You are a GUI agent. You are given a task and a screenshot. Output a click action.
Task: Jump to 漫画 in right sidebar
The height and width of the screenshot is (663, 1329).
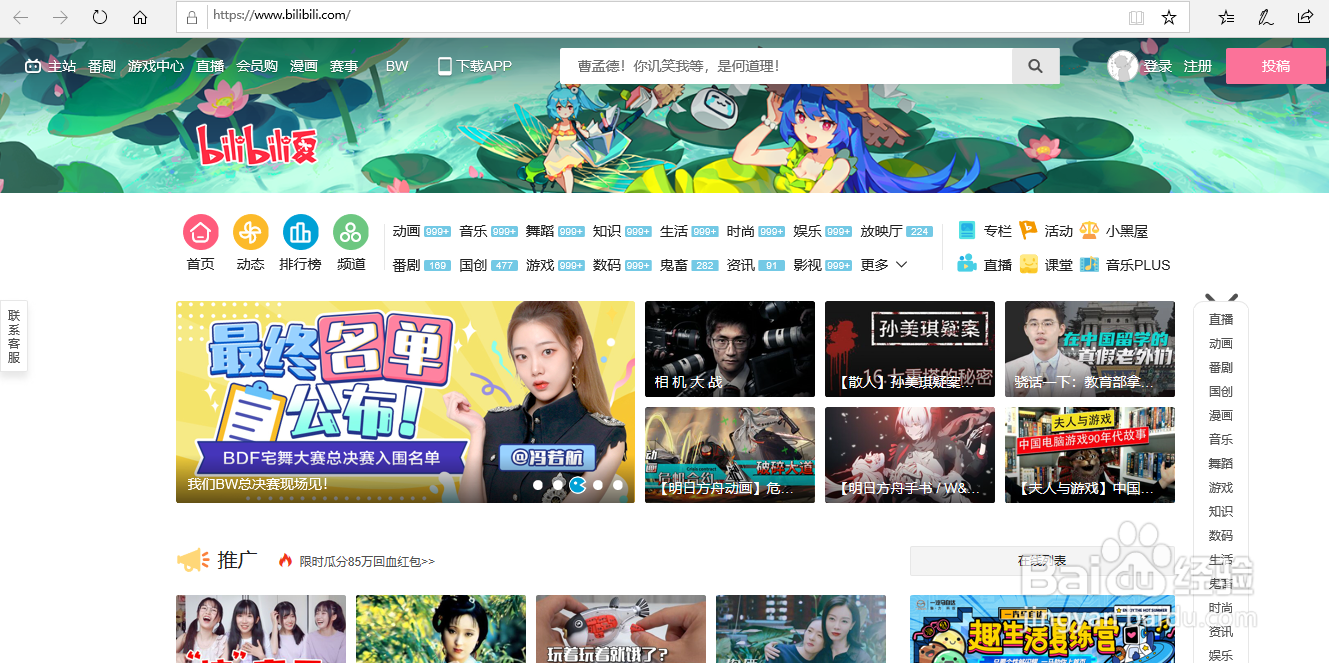[x=1221, y=416]
